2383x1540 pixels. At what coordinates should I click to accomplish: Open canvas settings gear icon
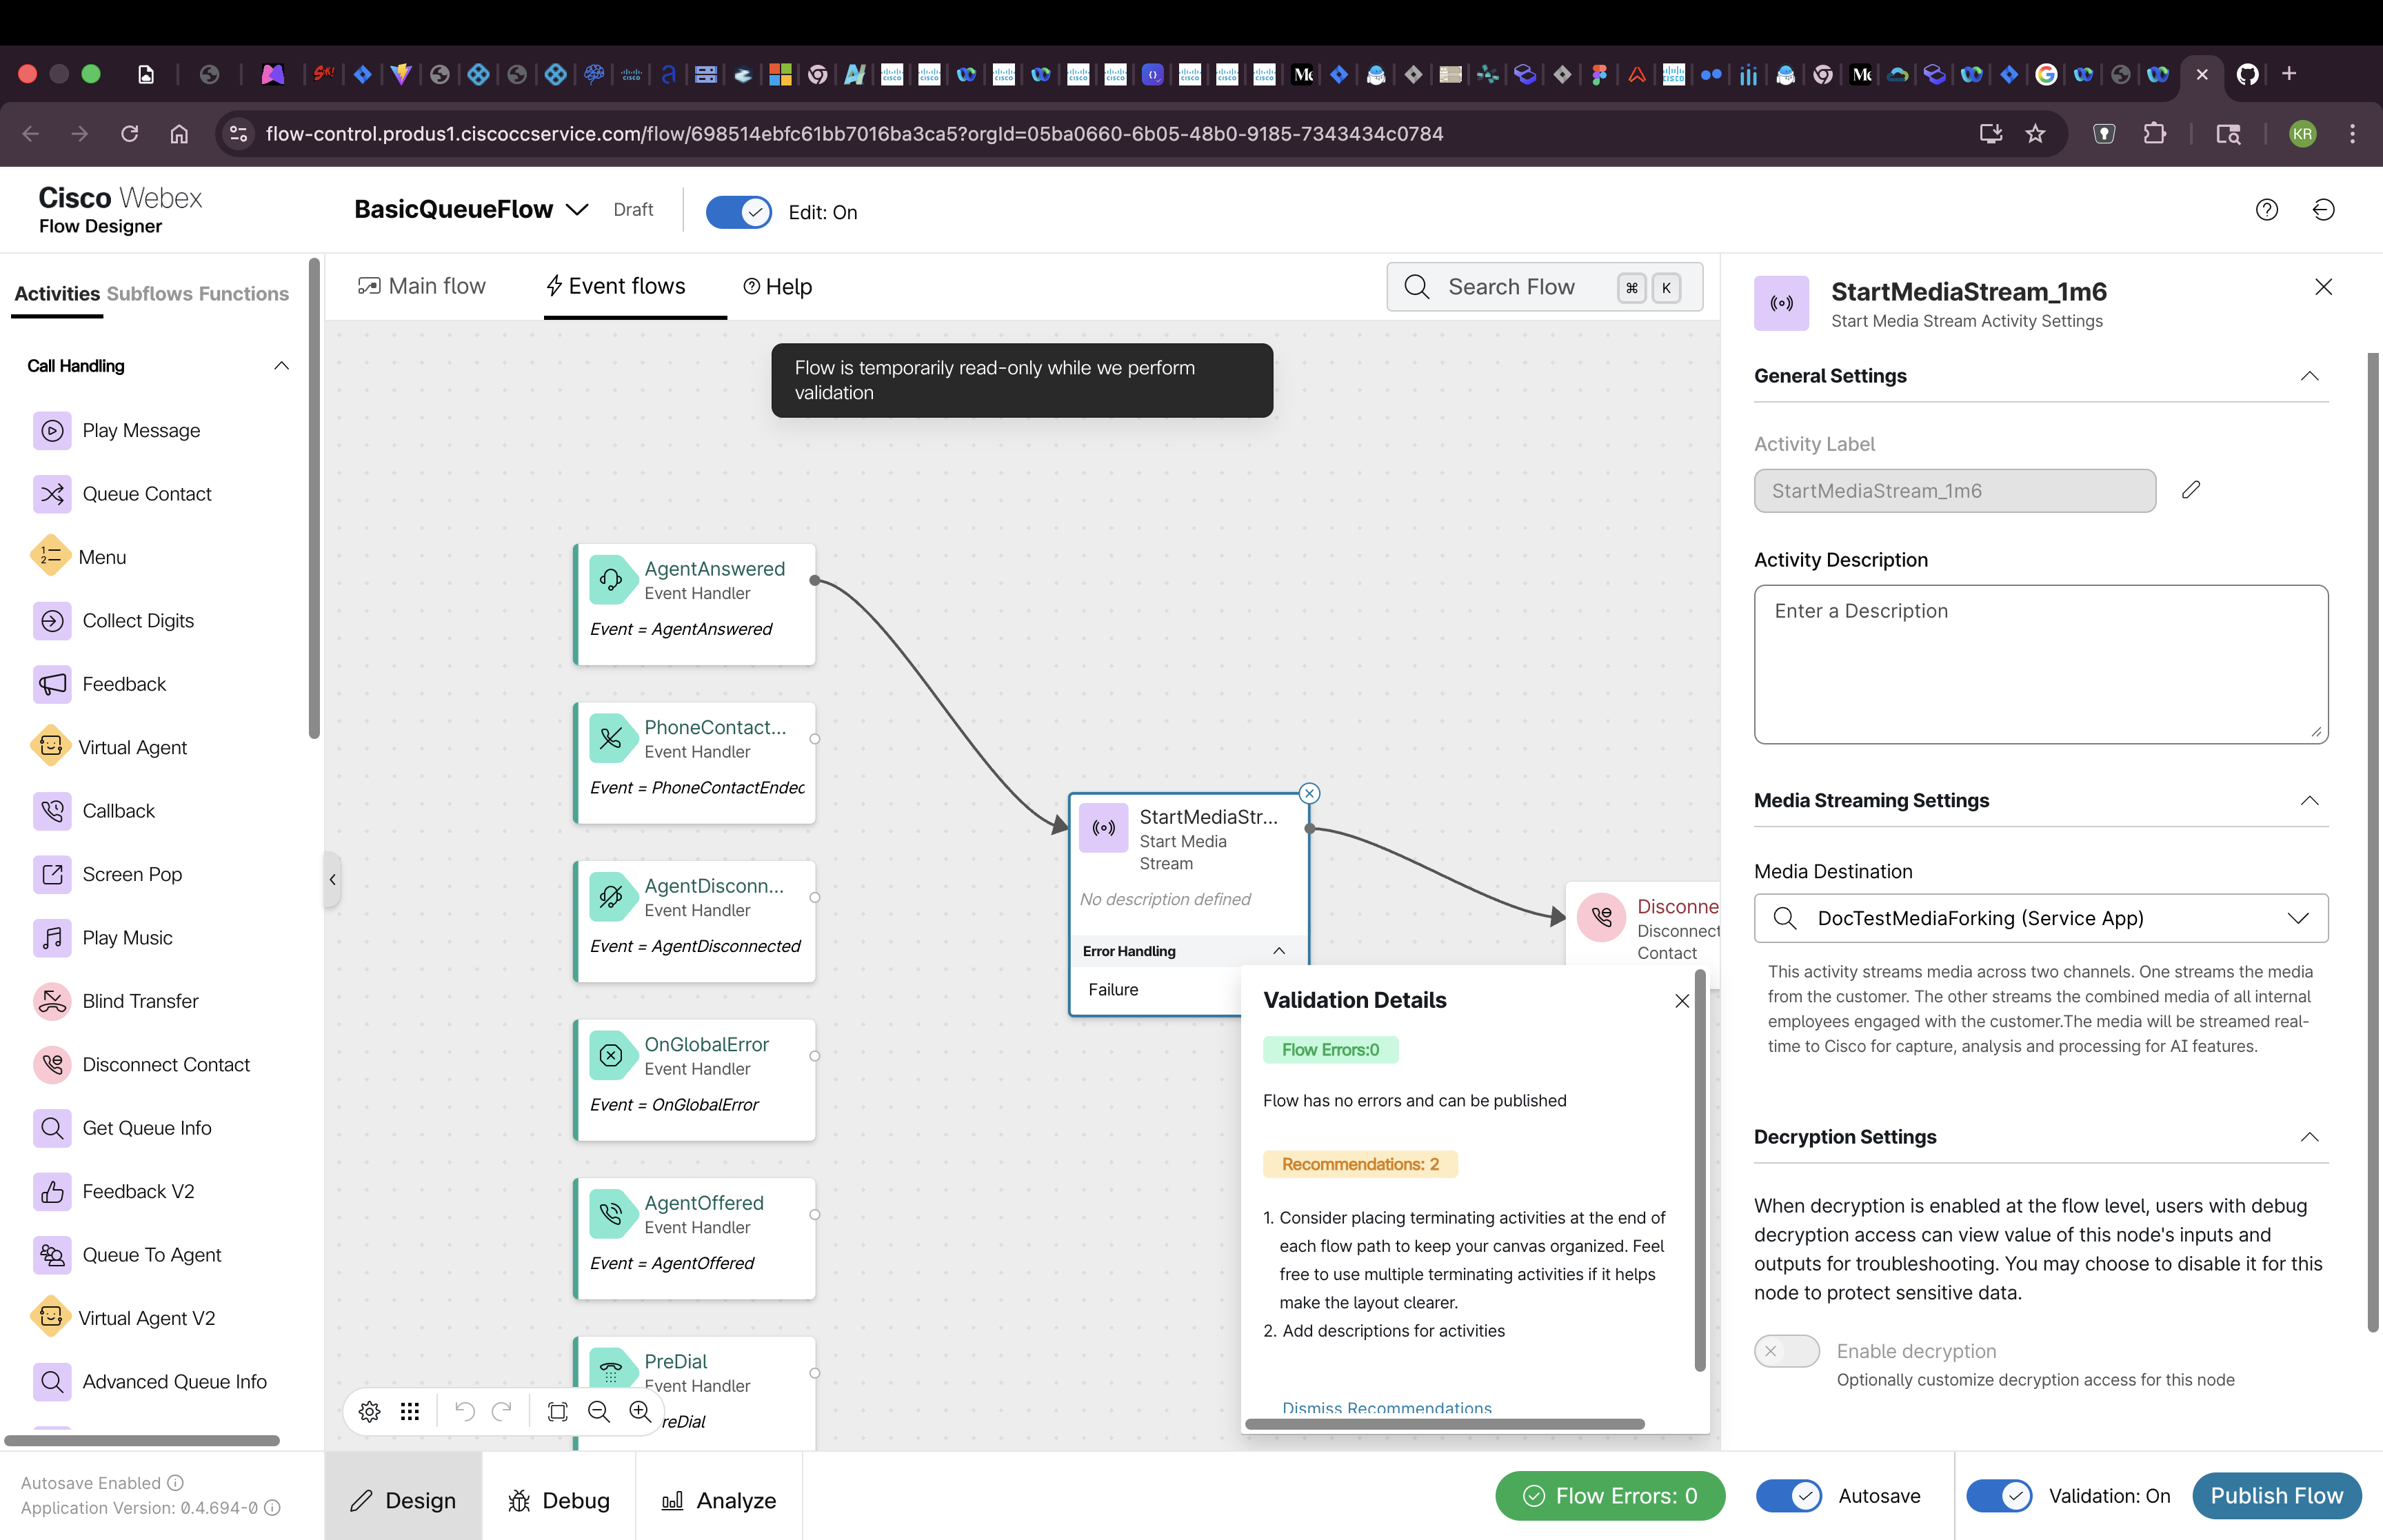point(369,1411)
